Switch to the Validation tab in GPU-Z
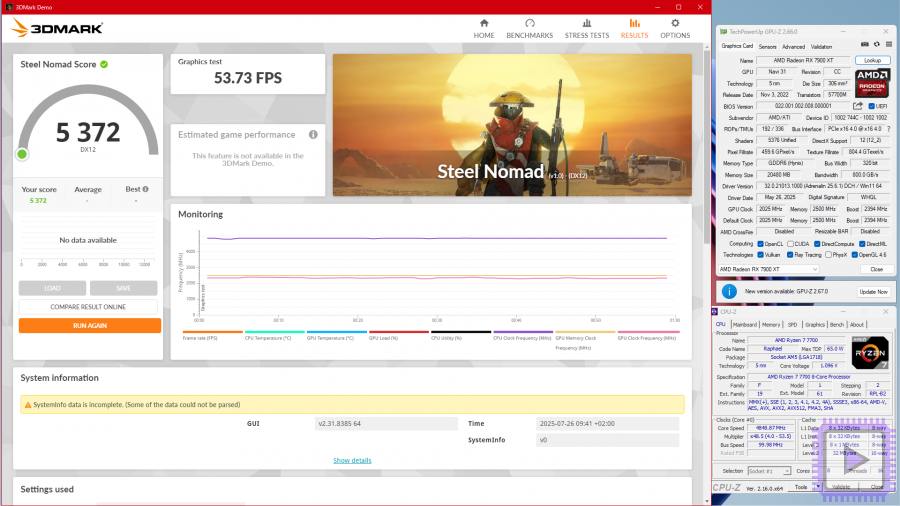This screenshot has width=900, height=506. click(821, 46)
